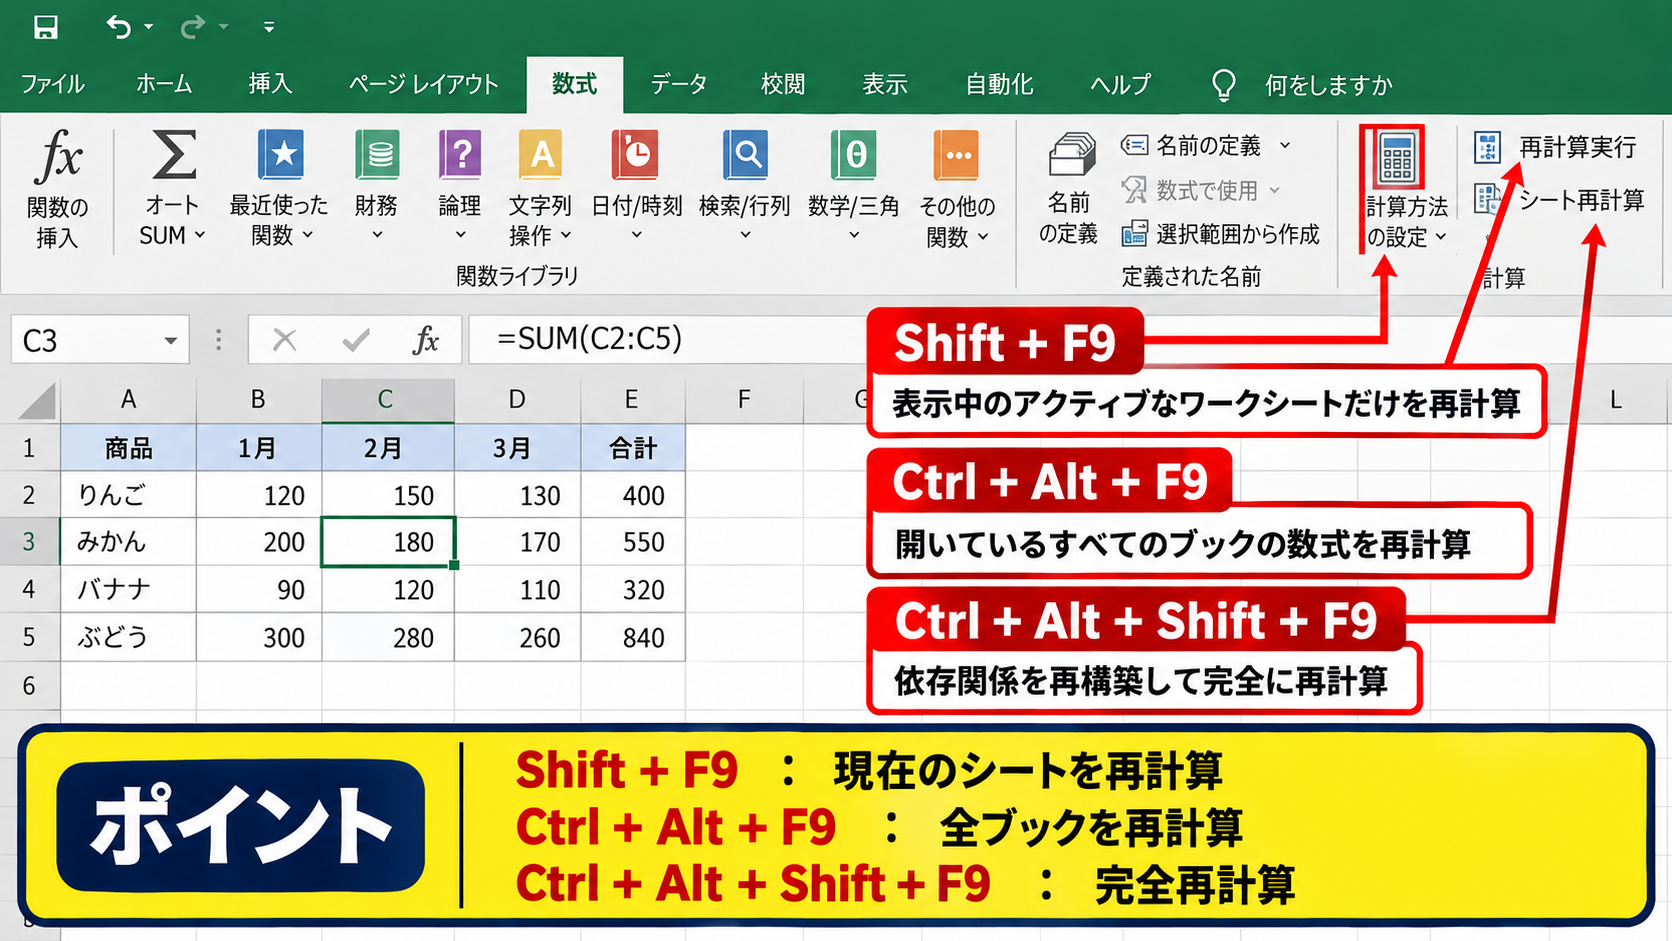Click the Redo arrow icon
Image resolution: width=1672 pixels, height=941 pixels.
tap(192, 27)
